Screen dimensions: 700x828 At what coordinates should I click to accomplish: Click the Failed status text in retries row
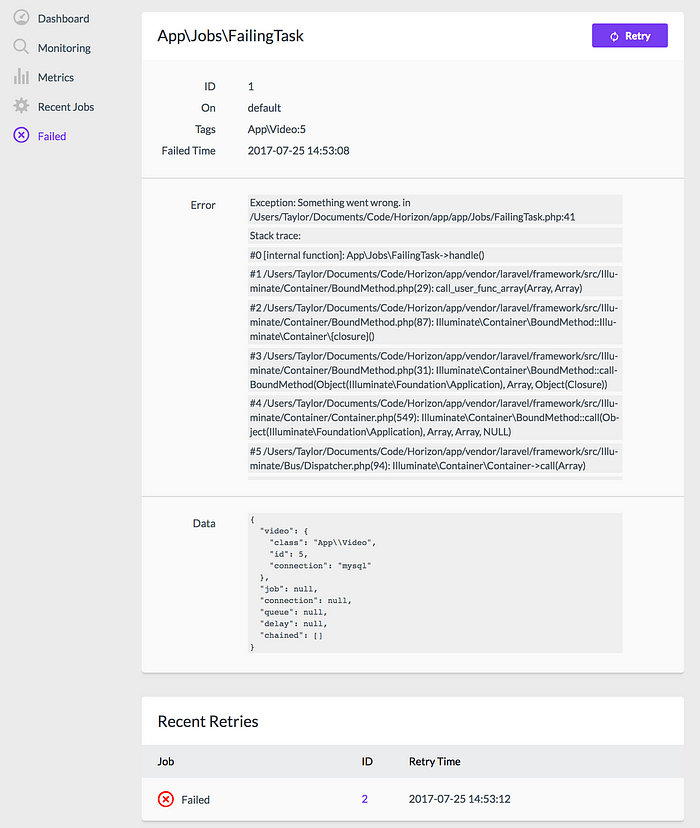[x=195, y=800]
